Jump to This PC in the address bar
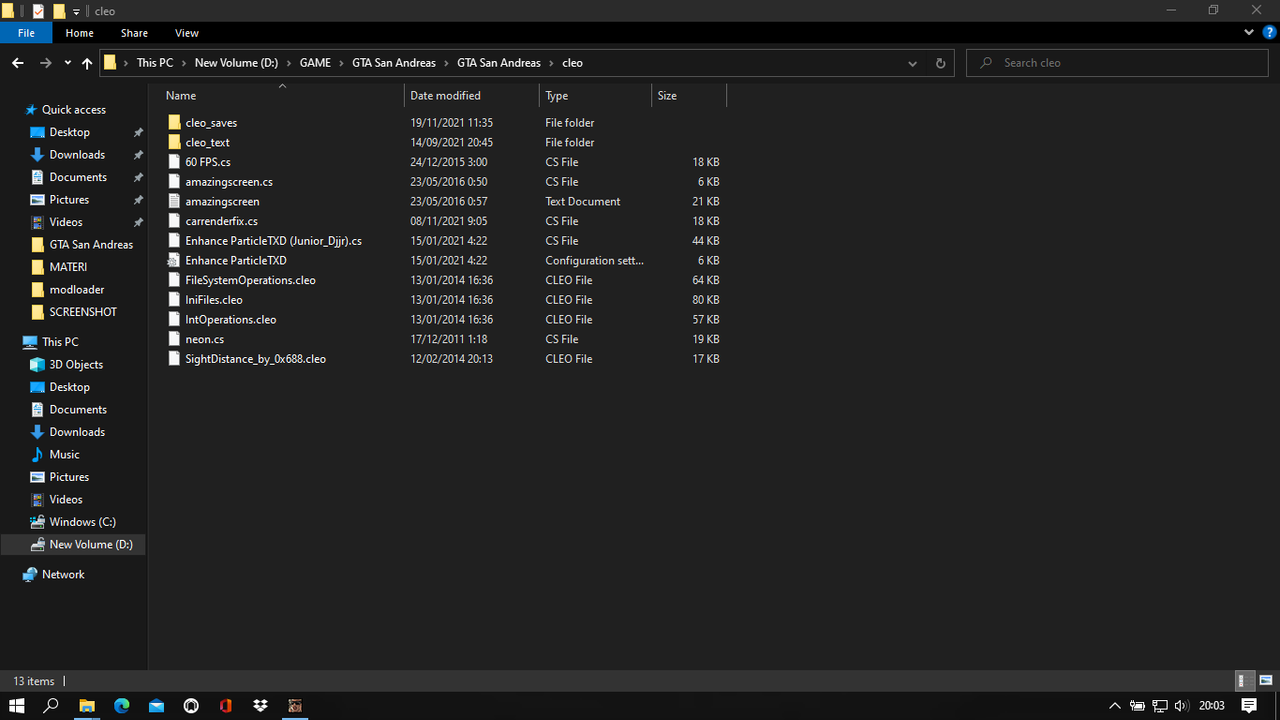The image size is (1280, 720). pos(155,63)
